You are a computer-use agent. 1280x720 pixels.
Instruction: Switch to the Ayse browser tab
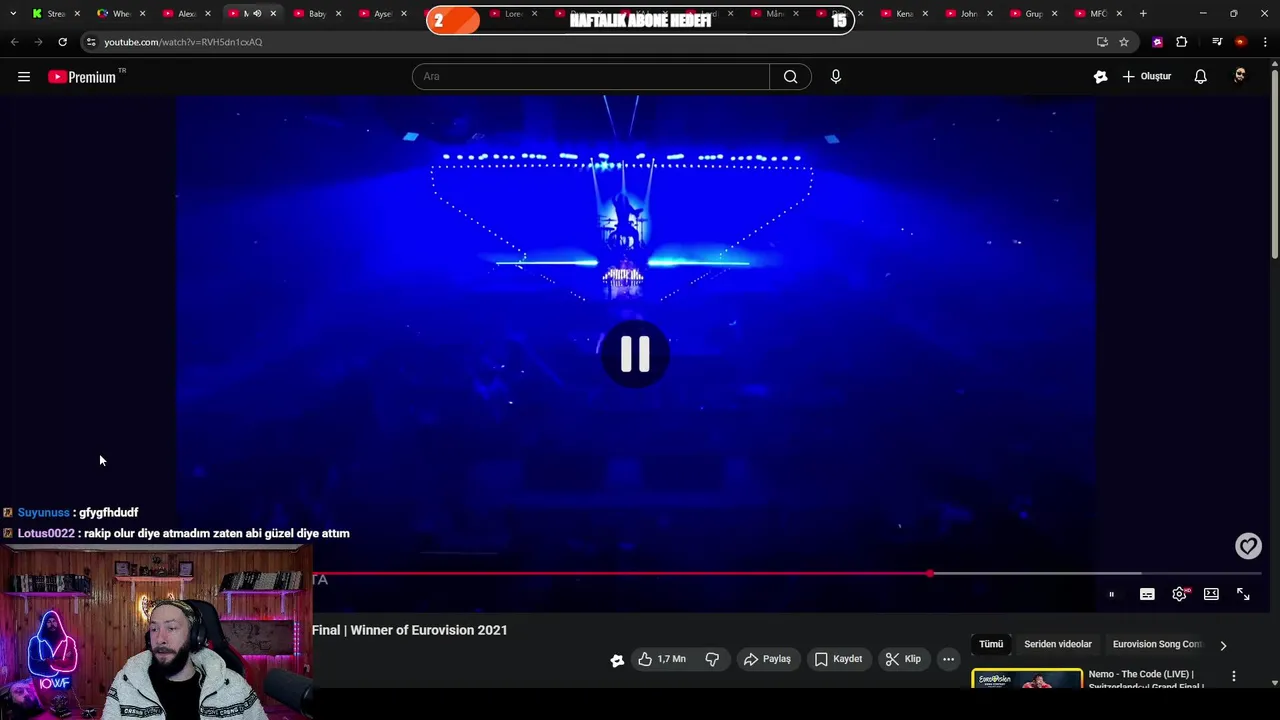[x=381, y=13]
